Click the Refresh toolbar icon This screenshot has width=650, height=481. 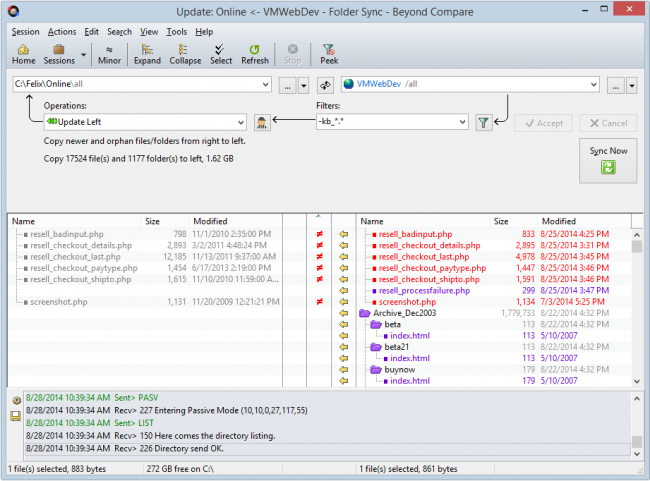(x=255, y=53)
